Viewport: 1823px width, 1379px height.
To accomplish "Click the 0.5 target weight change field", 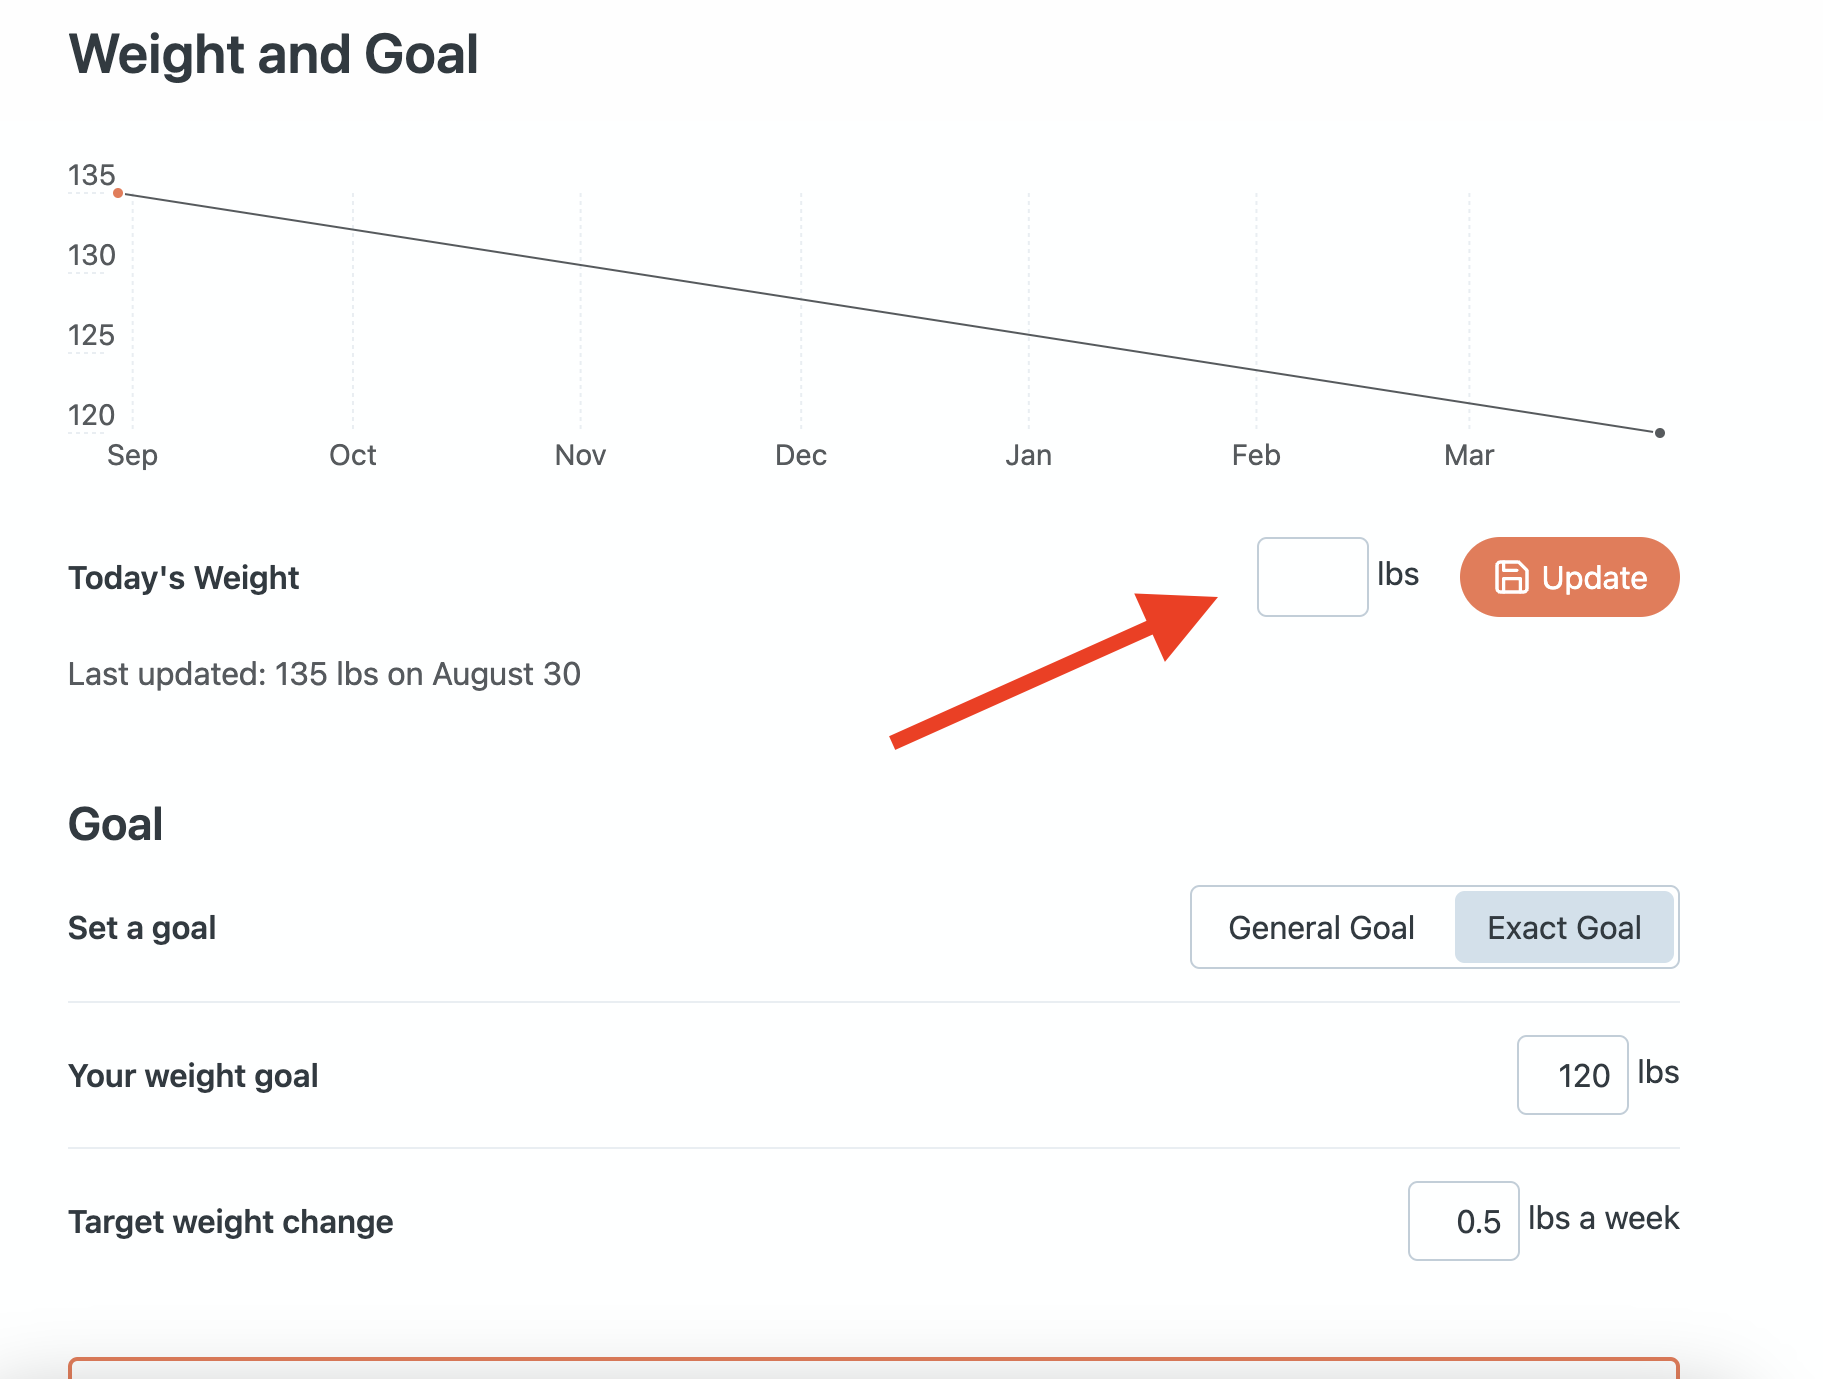I will pyautogui.click(x=1463, y=1221).
